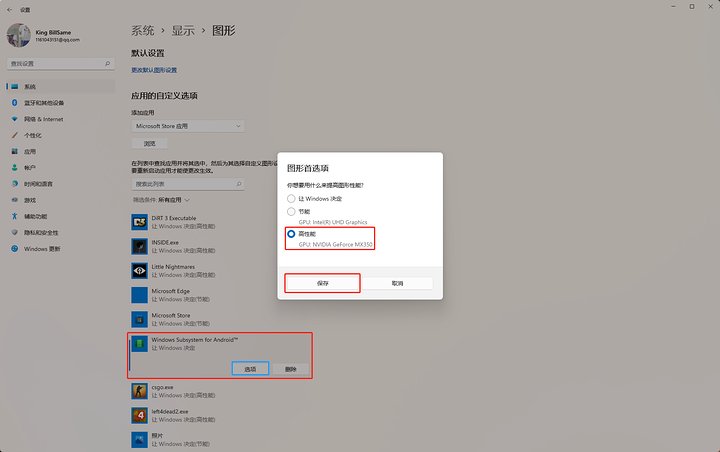
Task: Click the 取消 button in the dialog
Action: [x=397, y=283]
